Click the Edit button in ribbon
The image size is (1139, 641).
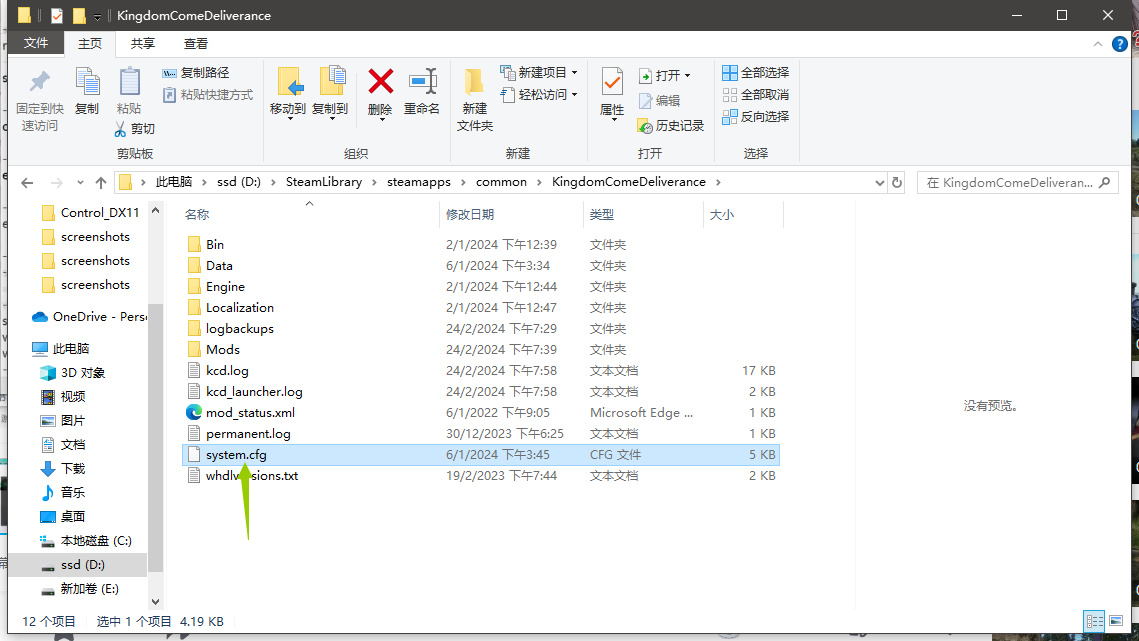pos(660,100)
